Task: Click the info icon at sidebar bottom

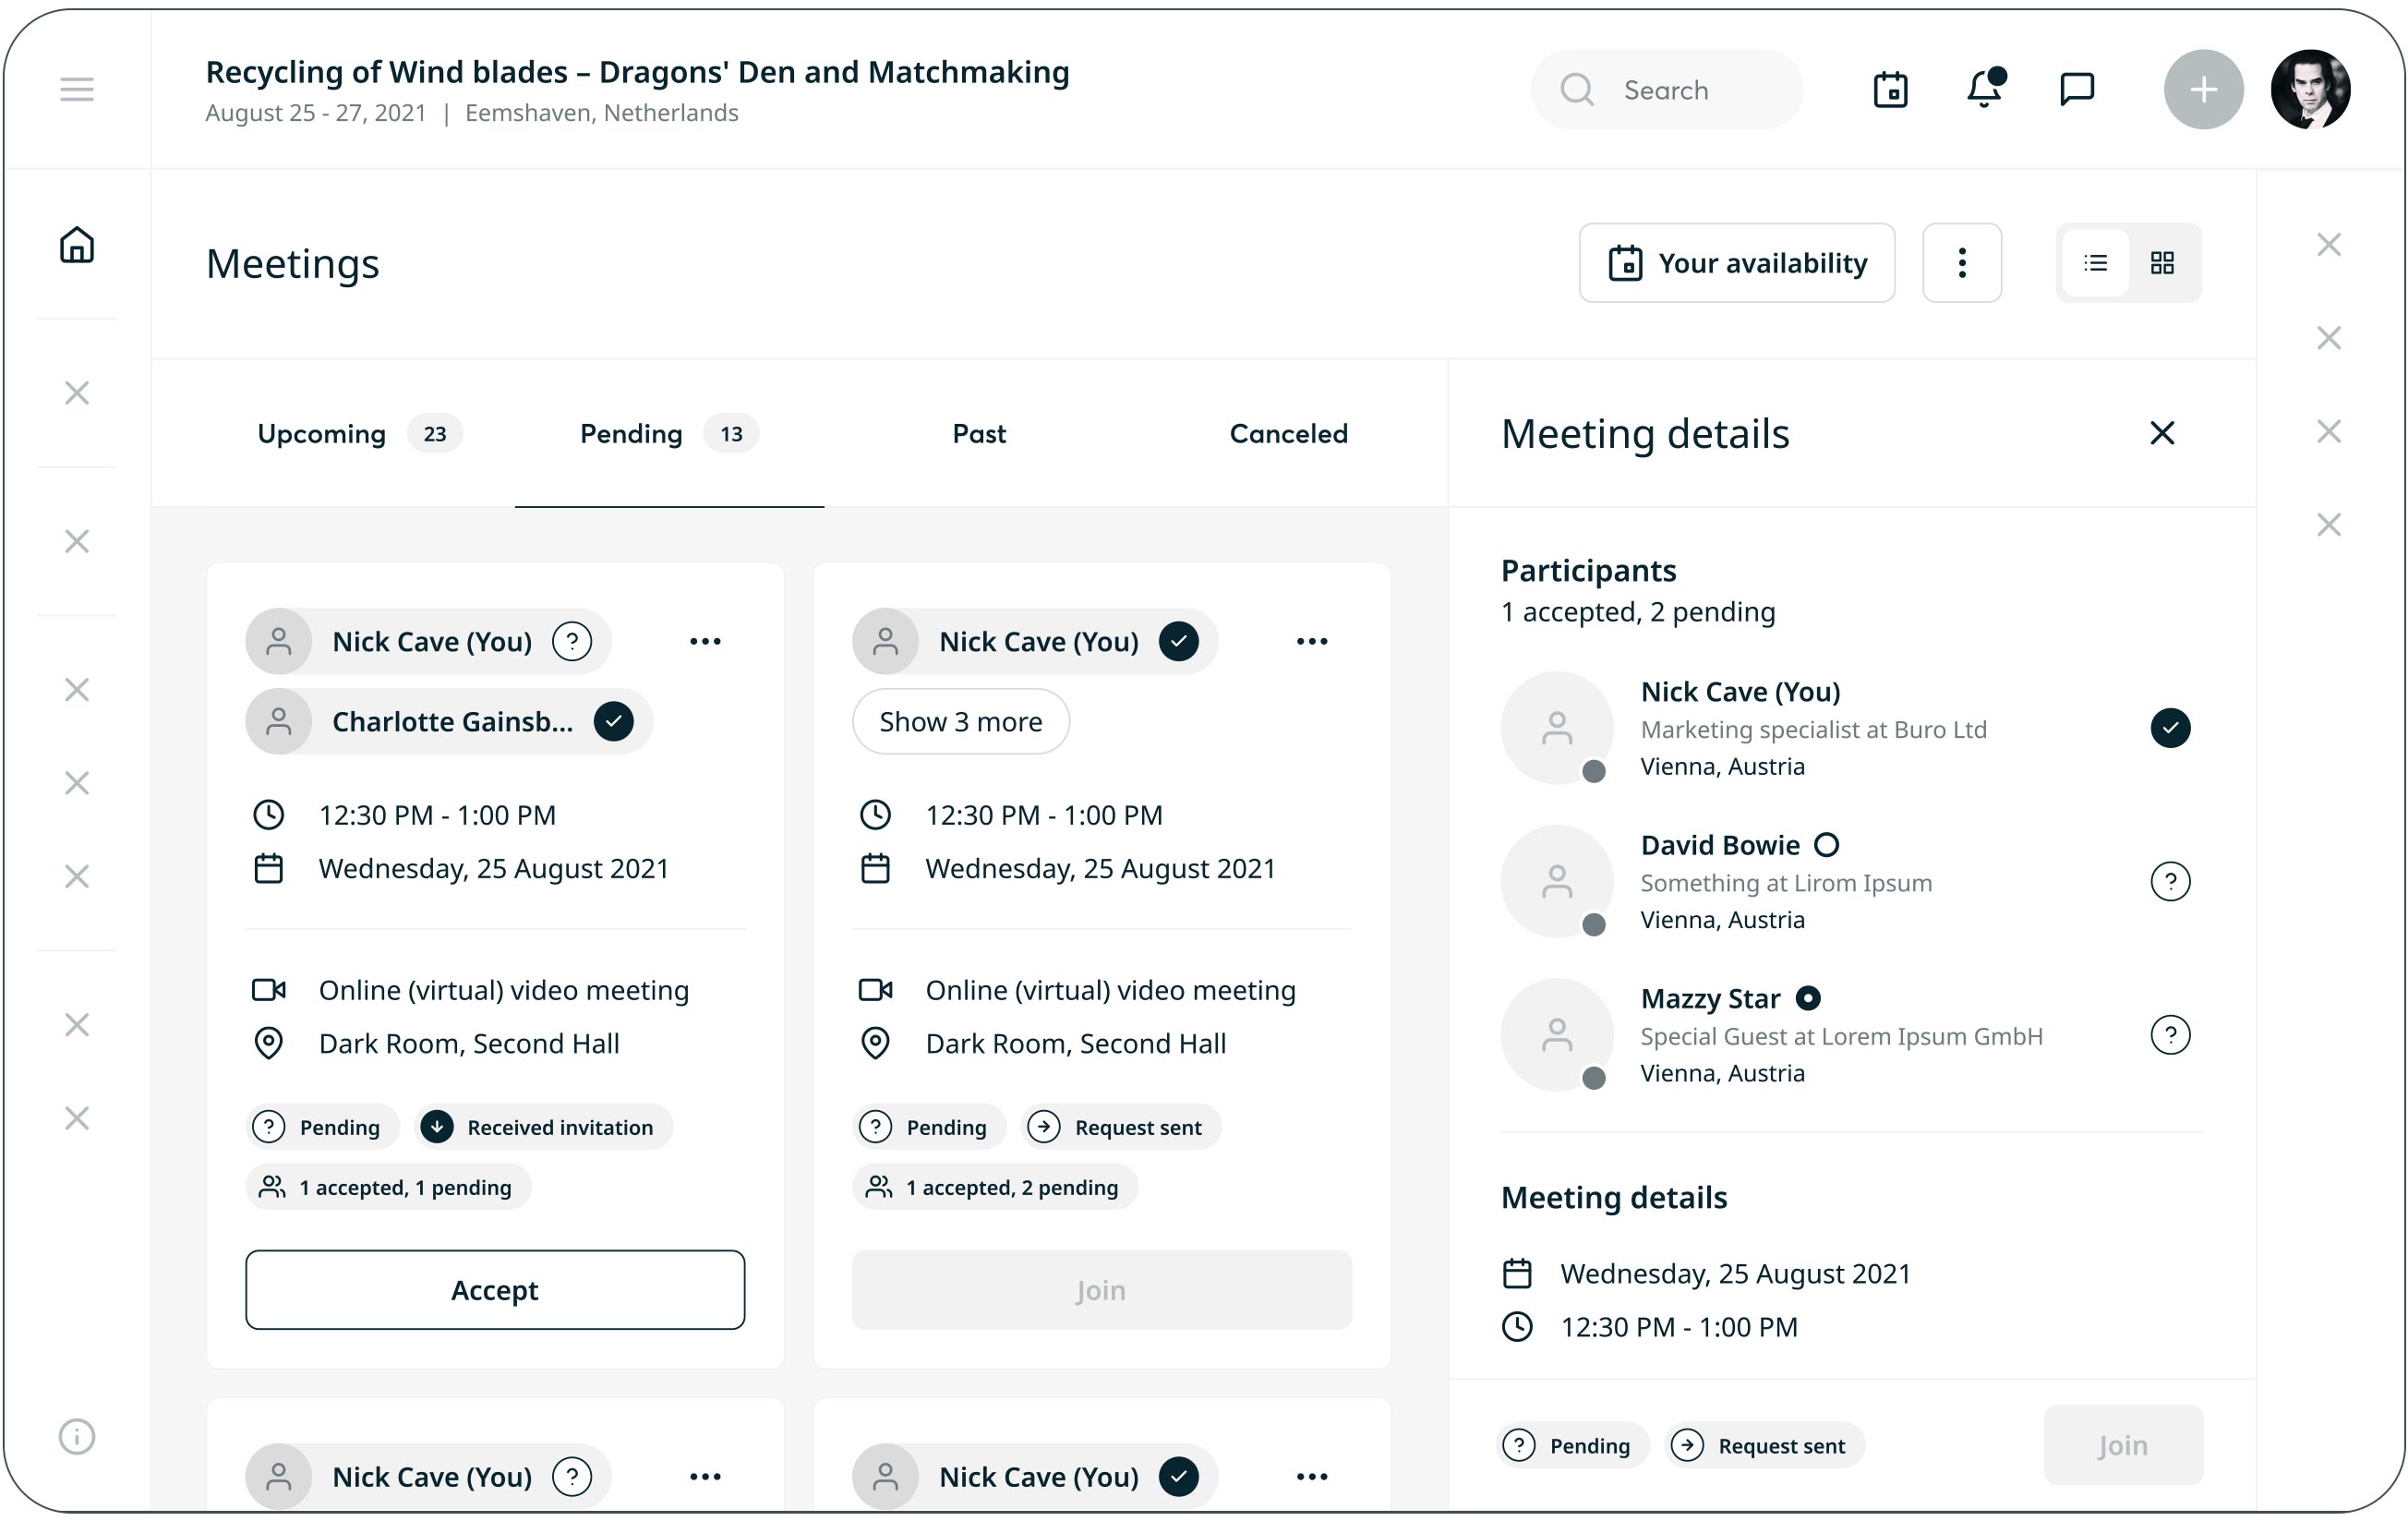Action: pos(77,1436)
